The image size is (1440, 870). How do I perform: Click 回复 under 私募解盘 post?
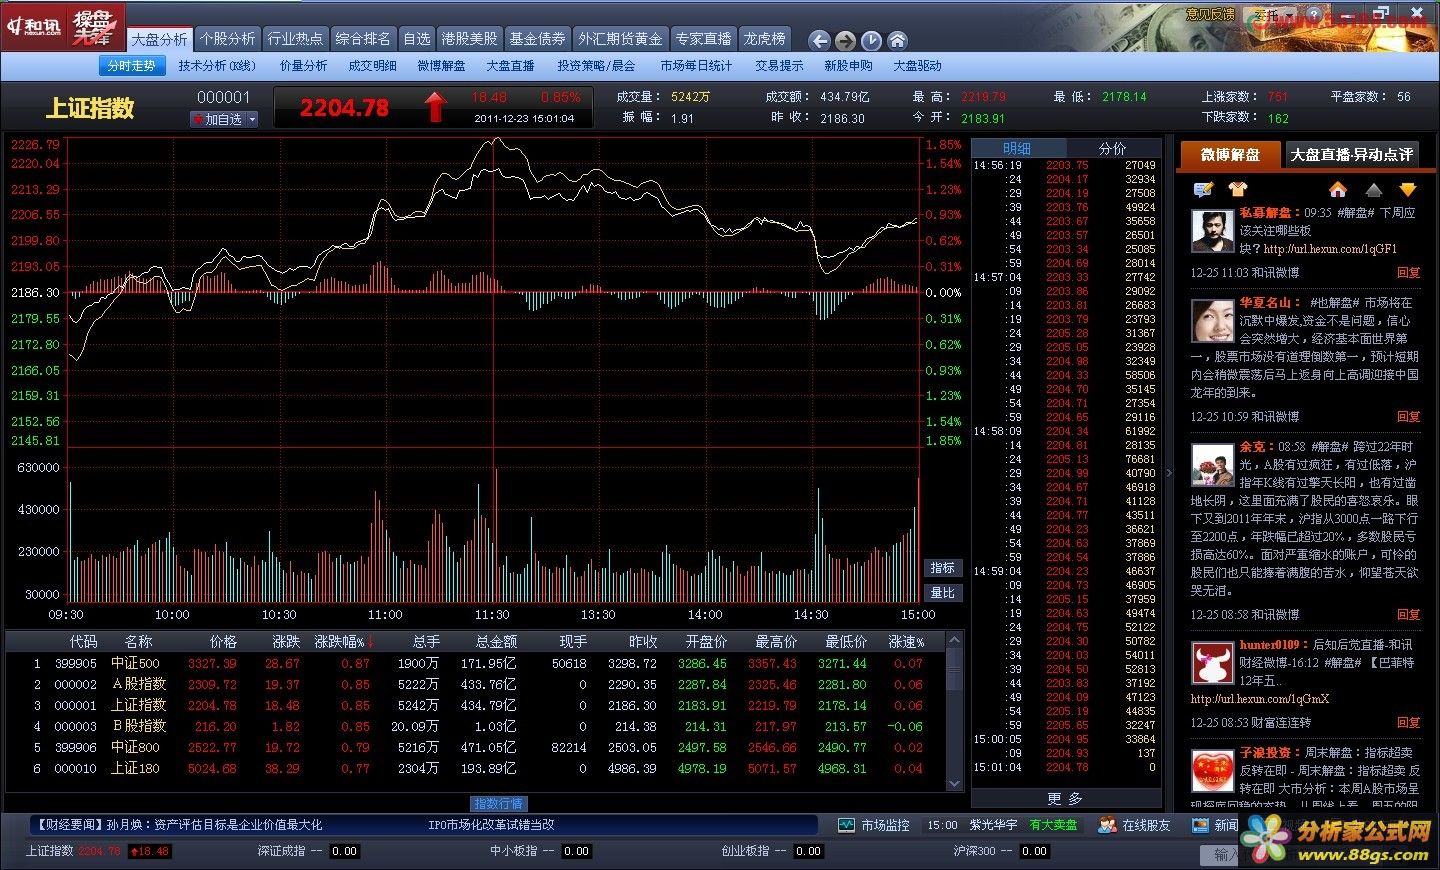point(1408,272)
